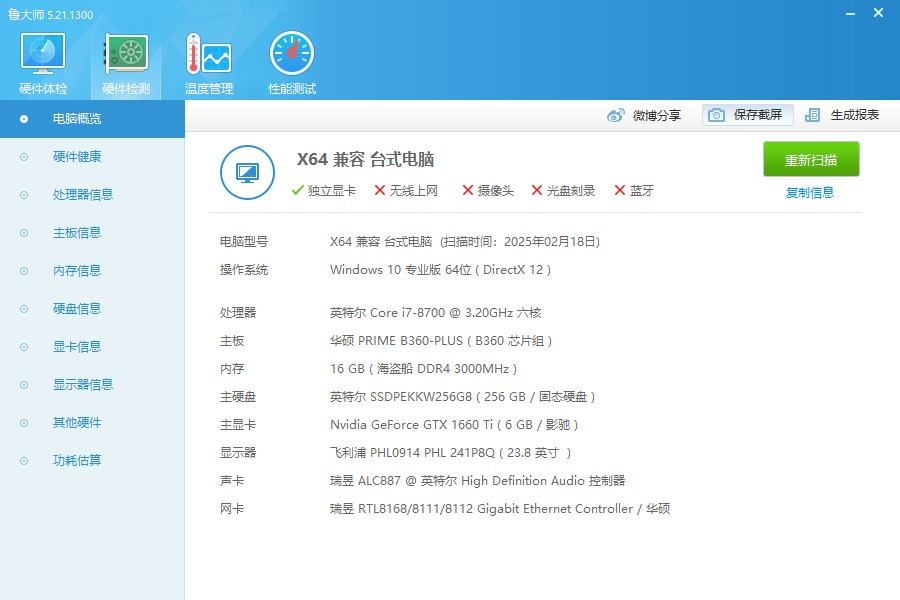The image size is (900, 600).
Task: Close the 鲁大师 window
Action: click(x=878, y=13)
